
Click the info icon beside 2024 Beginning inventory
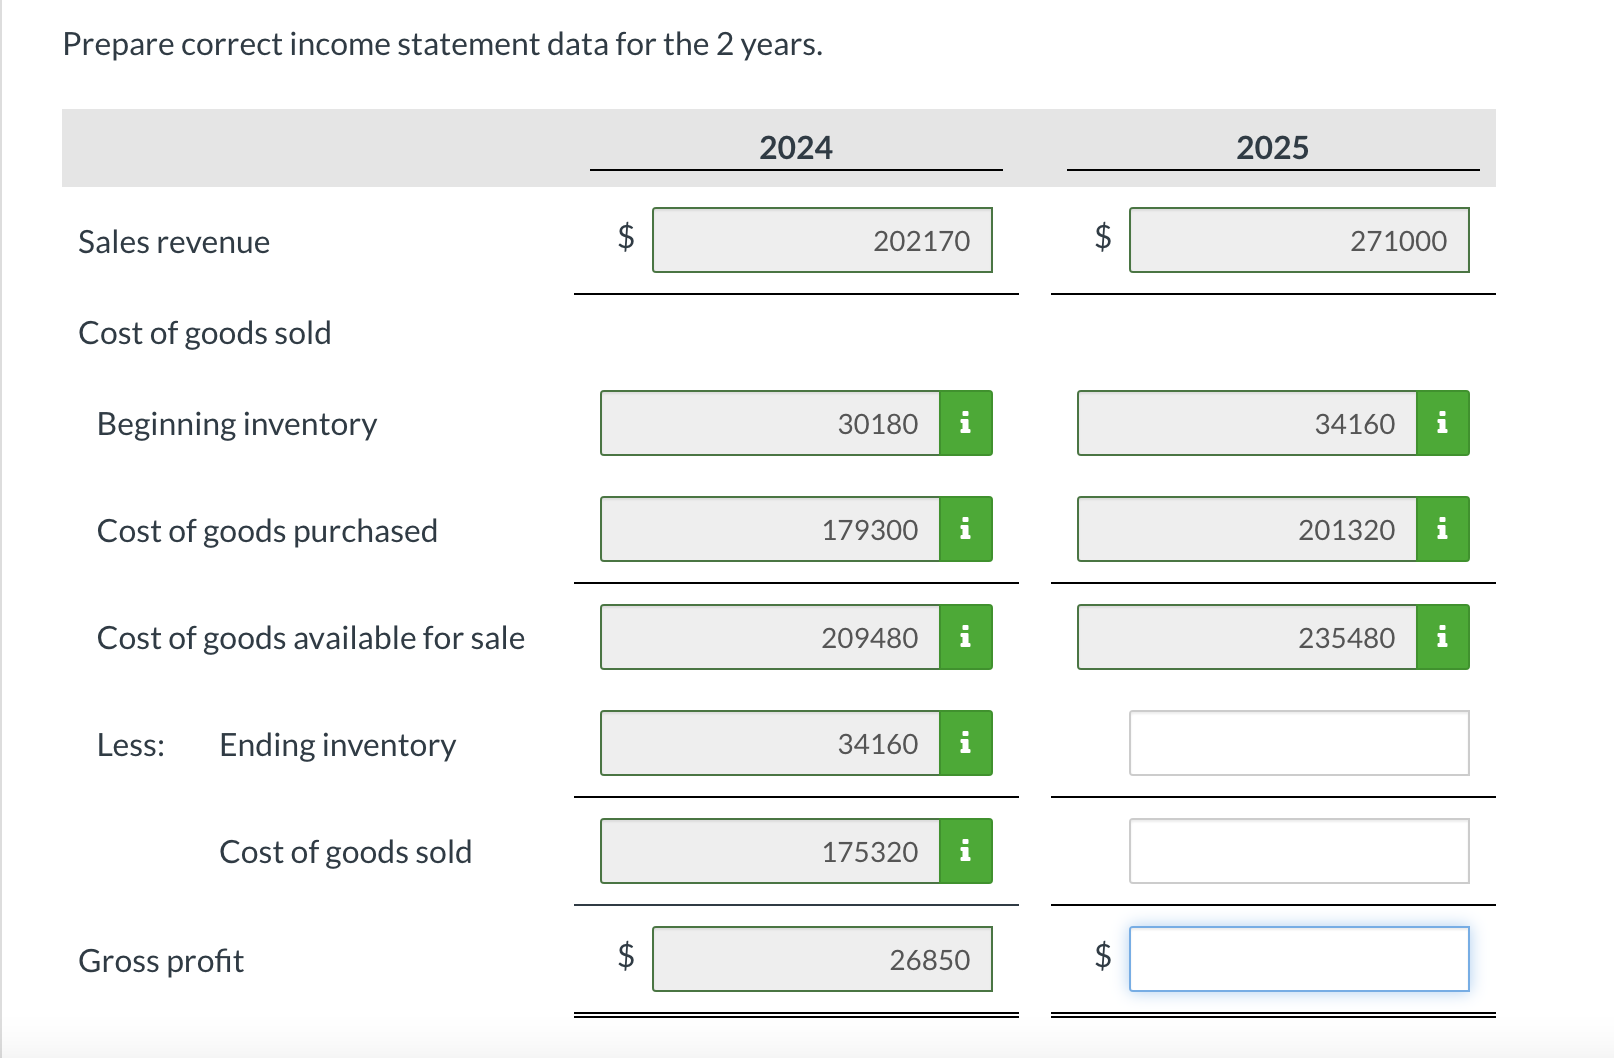[965, 423]
